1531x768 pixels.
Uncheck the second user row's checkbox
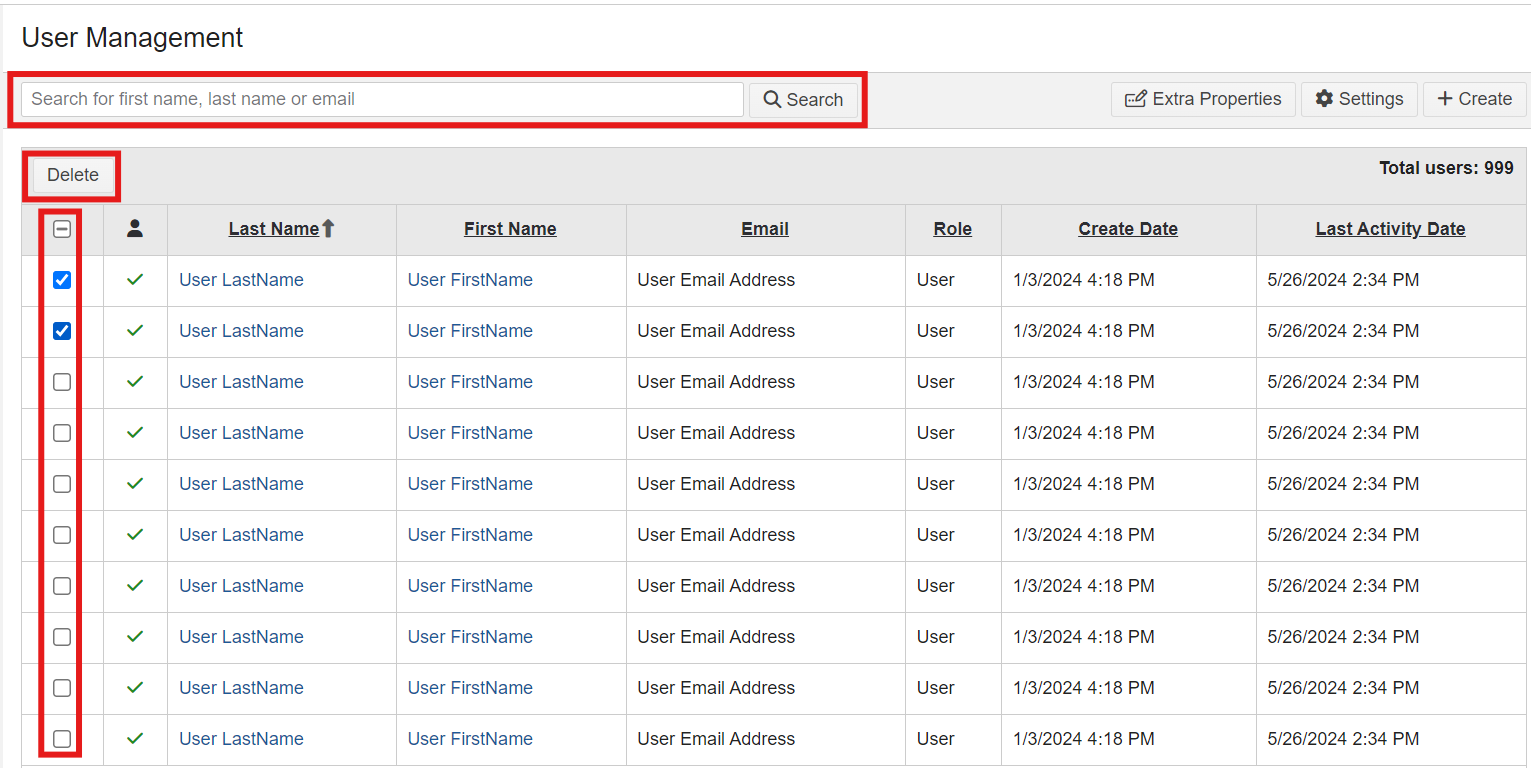[61, 331]
